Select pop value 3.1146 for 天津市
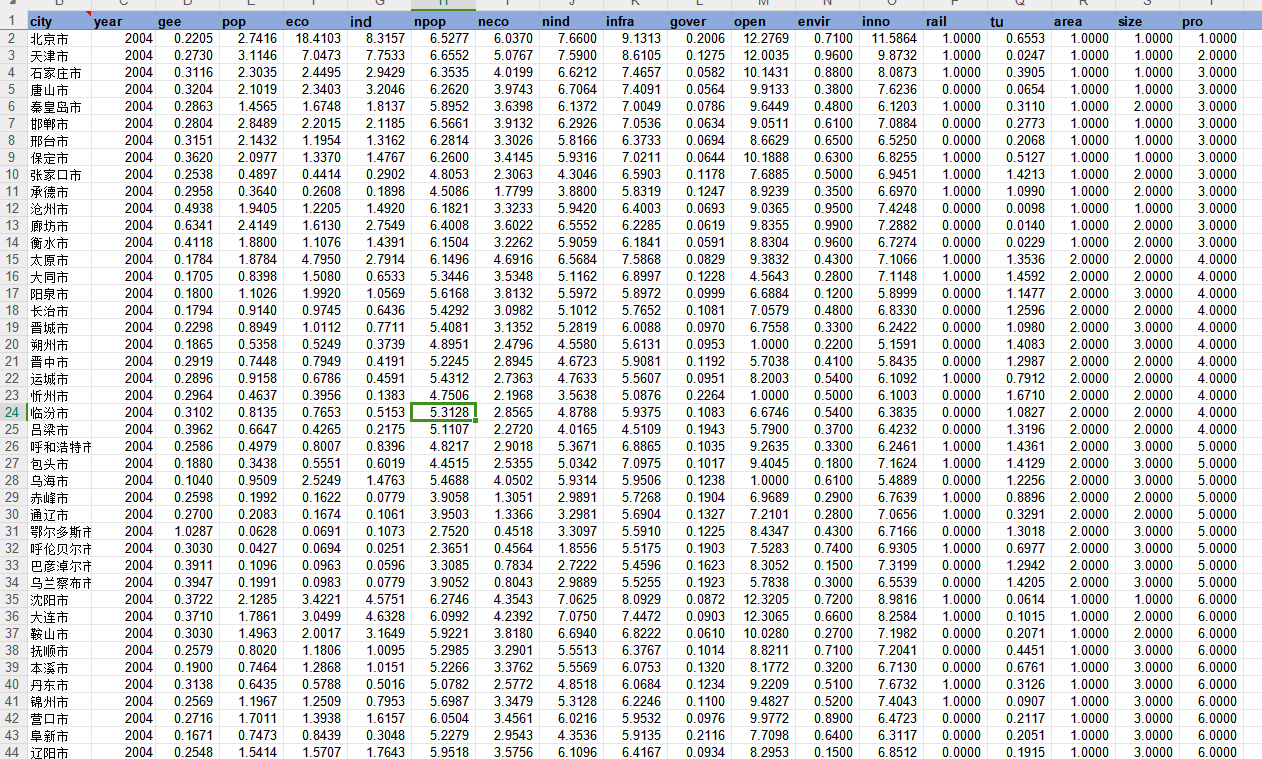This screenshot has height=759, width=1262. 251,56
